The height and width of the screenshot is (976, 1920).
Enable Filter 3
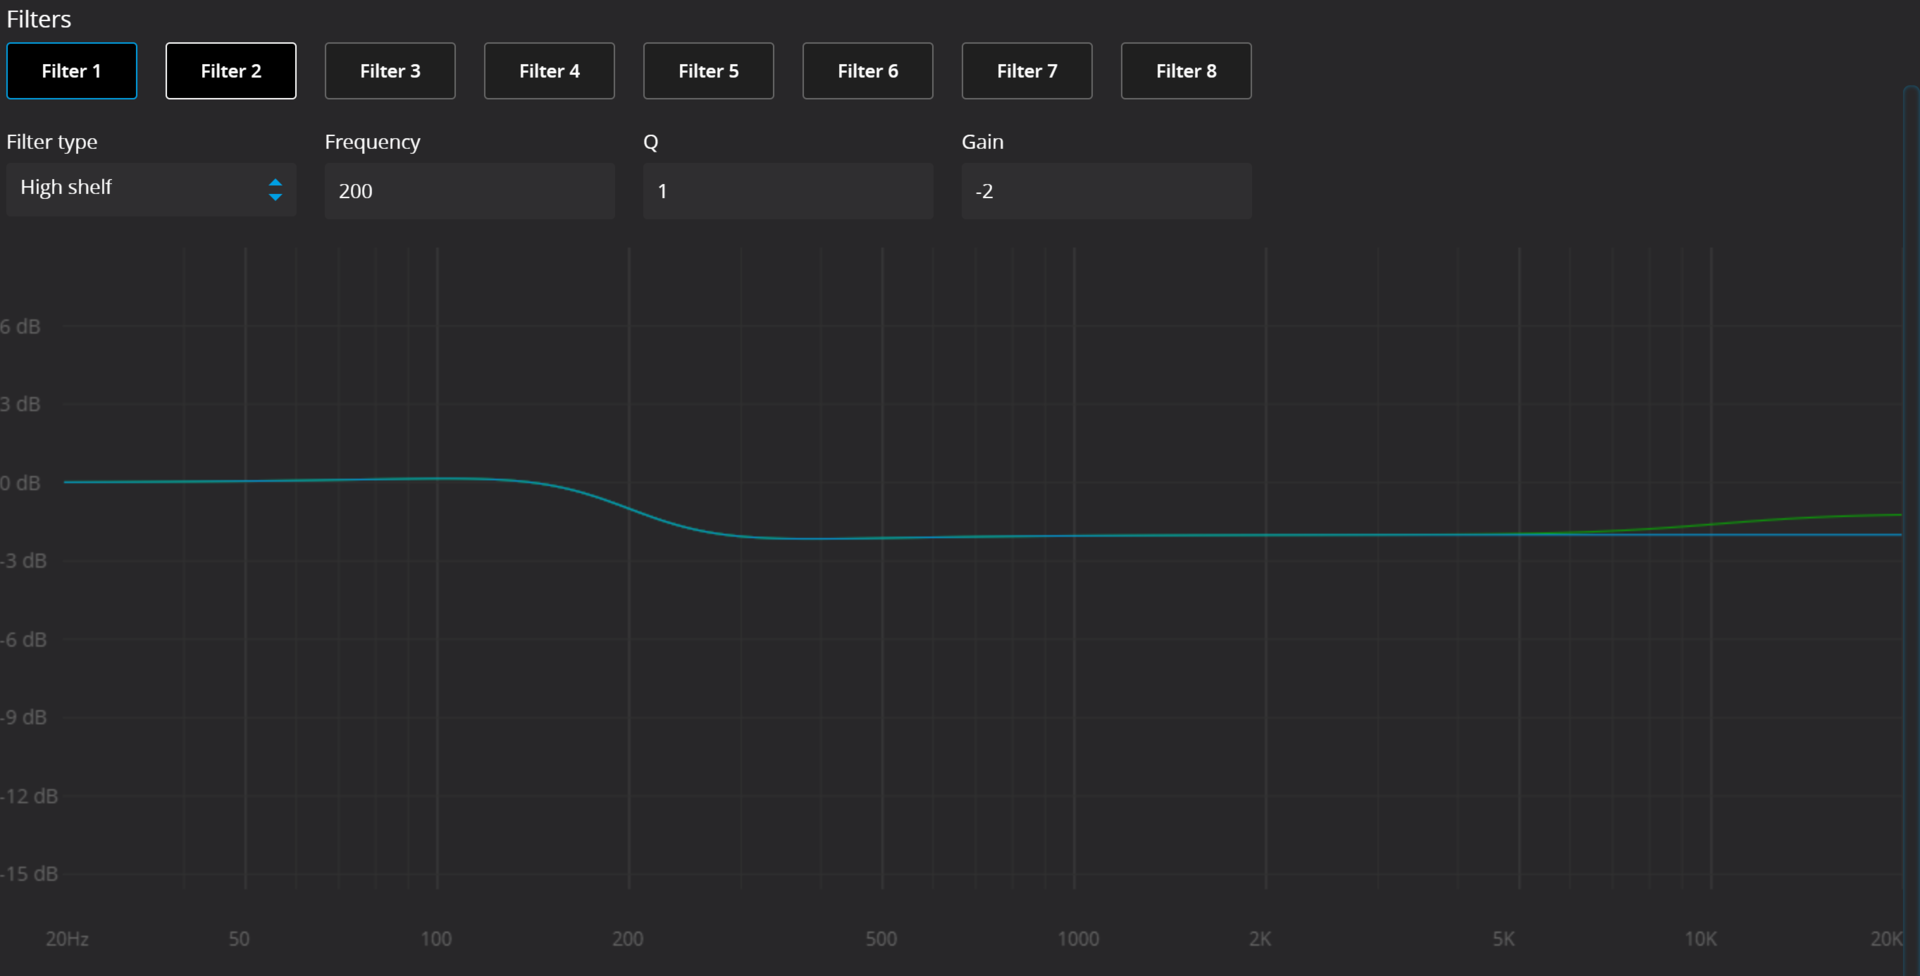[x=390, y=71]
